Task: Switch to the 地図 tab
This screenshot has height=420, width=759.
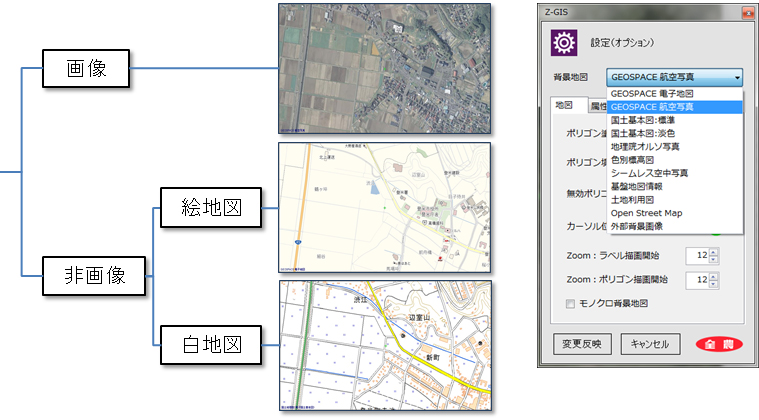Action: (x=563, y=104)
